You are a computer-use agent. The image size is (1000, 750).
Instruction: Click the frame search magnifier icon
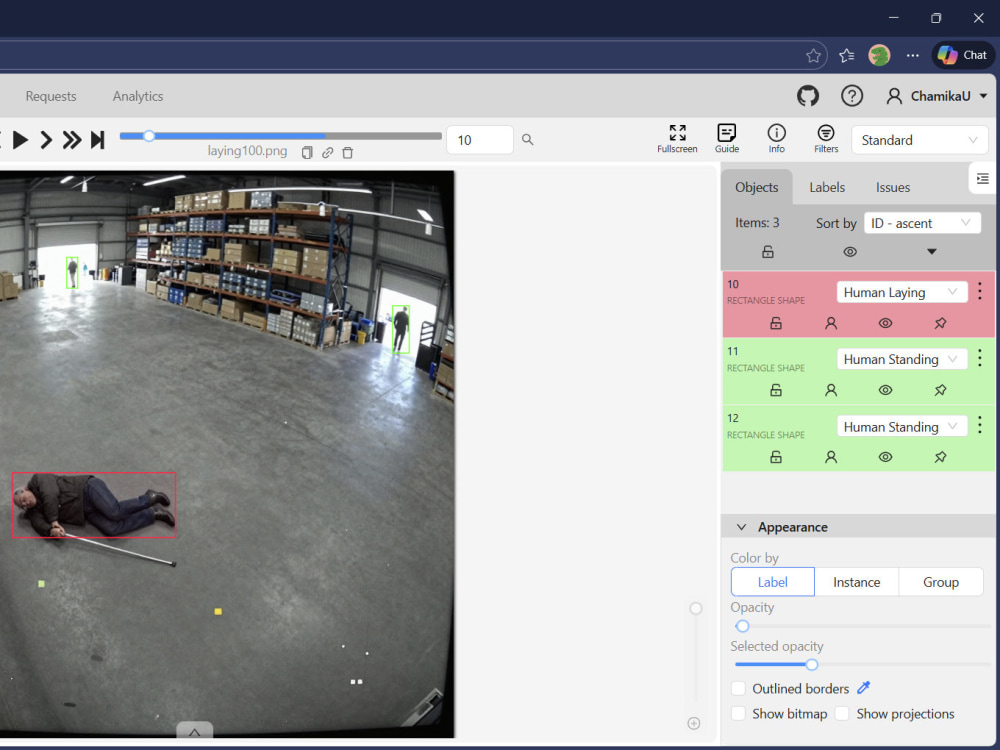click(x=527, y=139)
